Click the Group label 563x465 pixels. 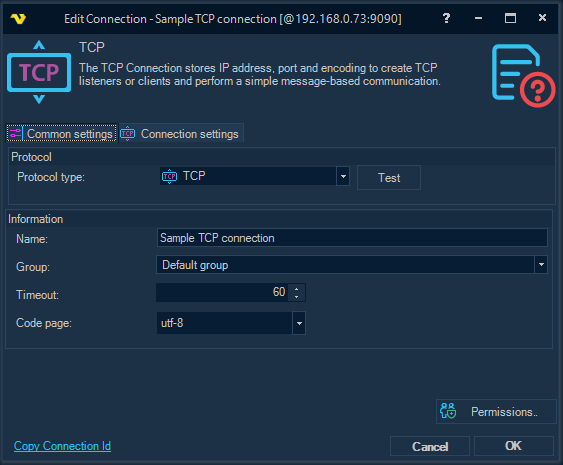click(33, 267)
